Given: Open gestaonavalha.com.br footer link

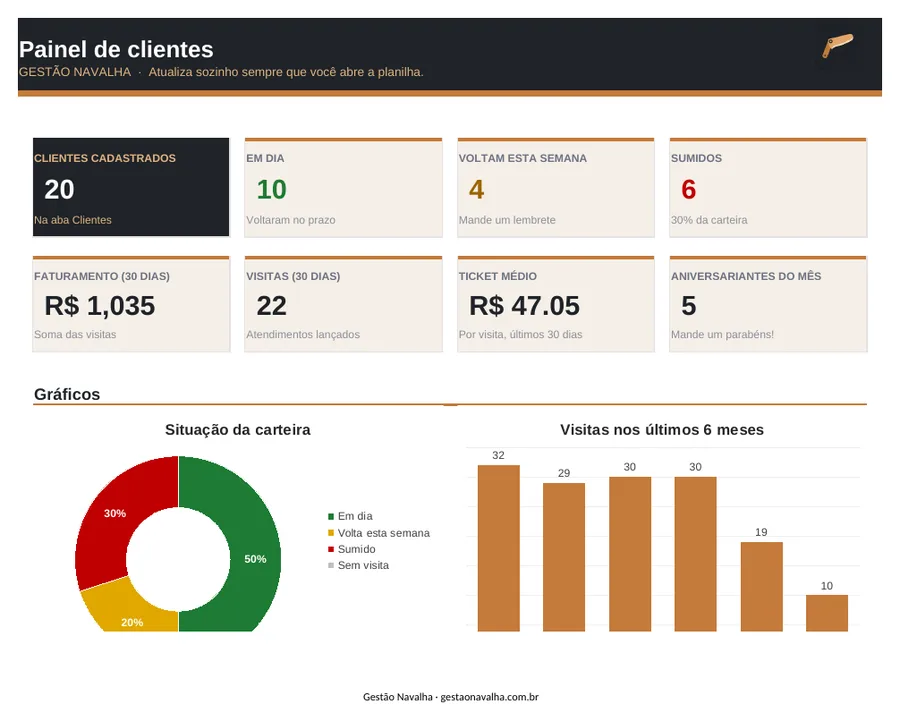Looking at the screenshot, I should click(490, 697).
